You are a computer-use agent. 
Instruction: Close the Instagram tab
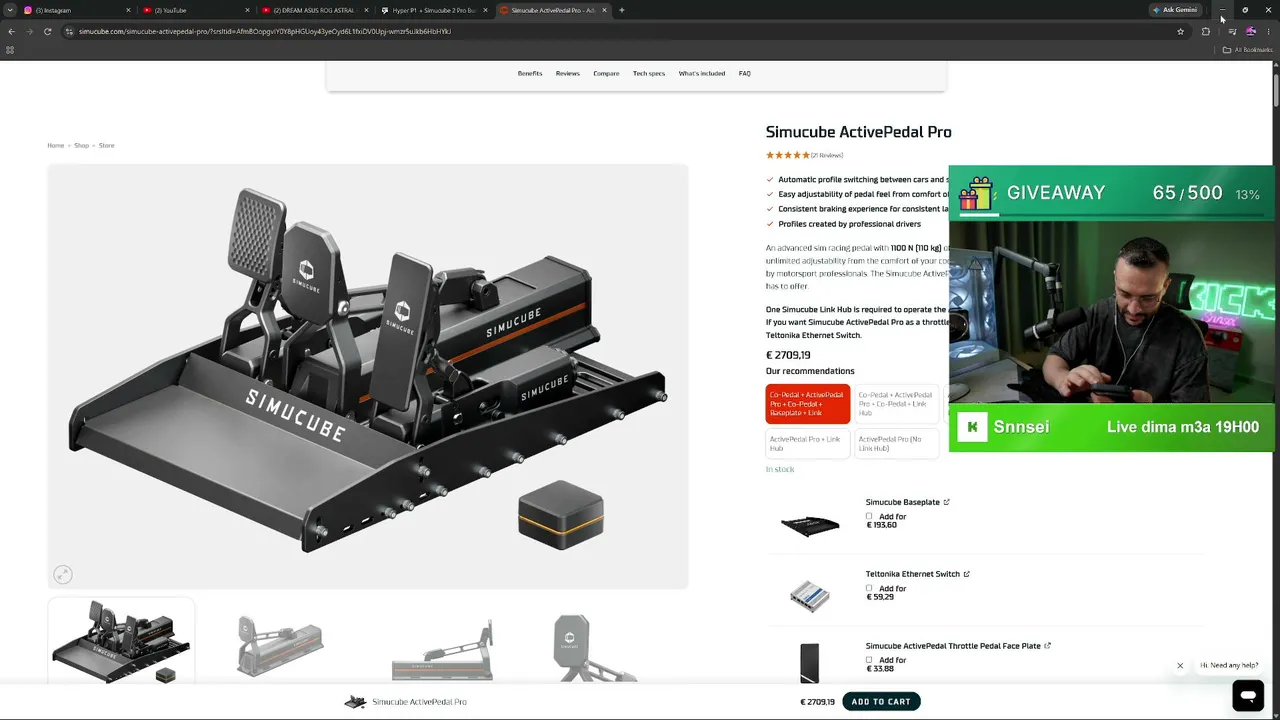128,10
